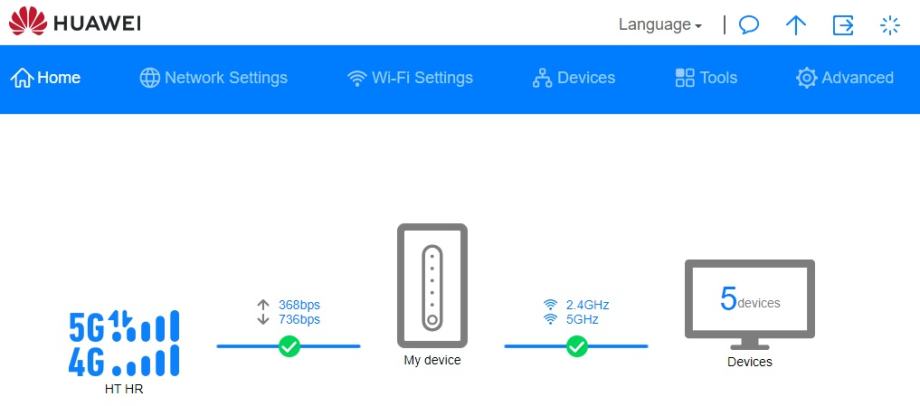Open the Wi-Fi Settings tab

pyautogui.click(x=410, y=78)
